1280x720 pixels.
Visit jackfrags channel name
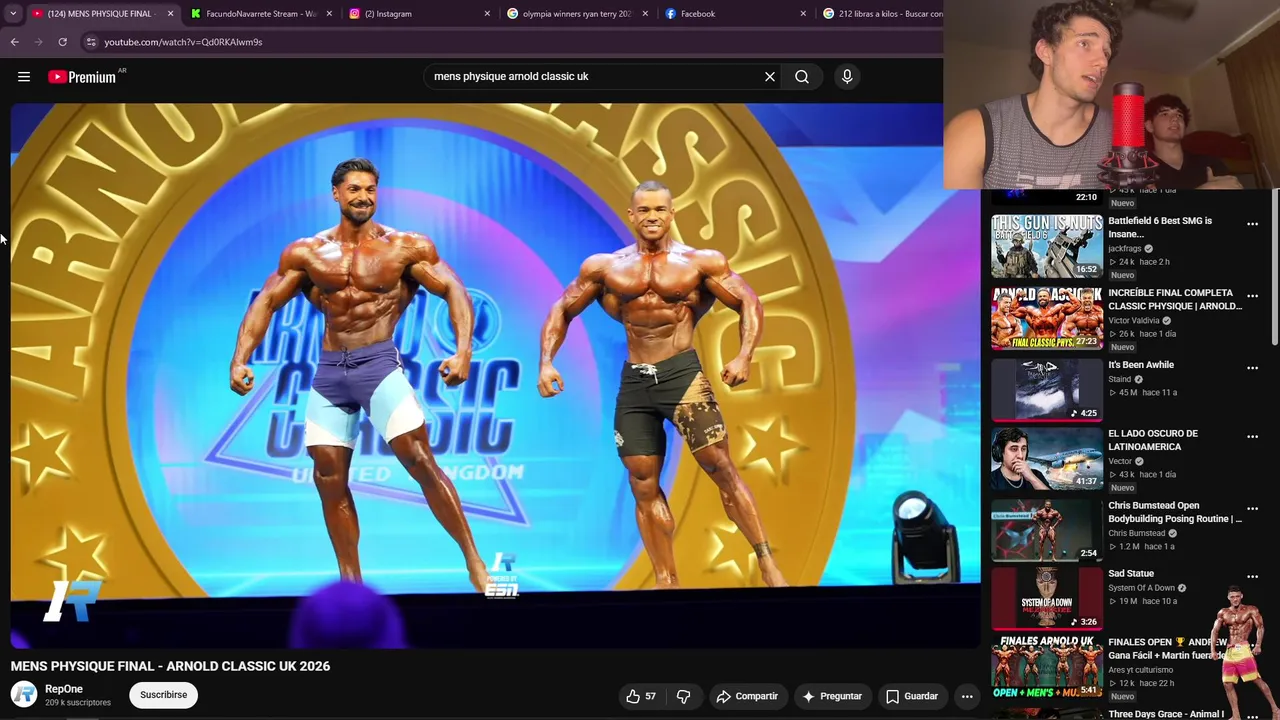coord(1125,248)
